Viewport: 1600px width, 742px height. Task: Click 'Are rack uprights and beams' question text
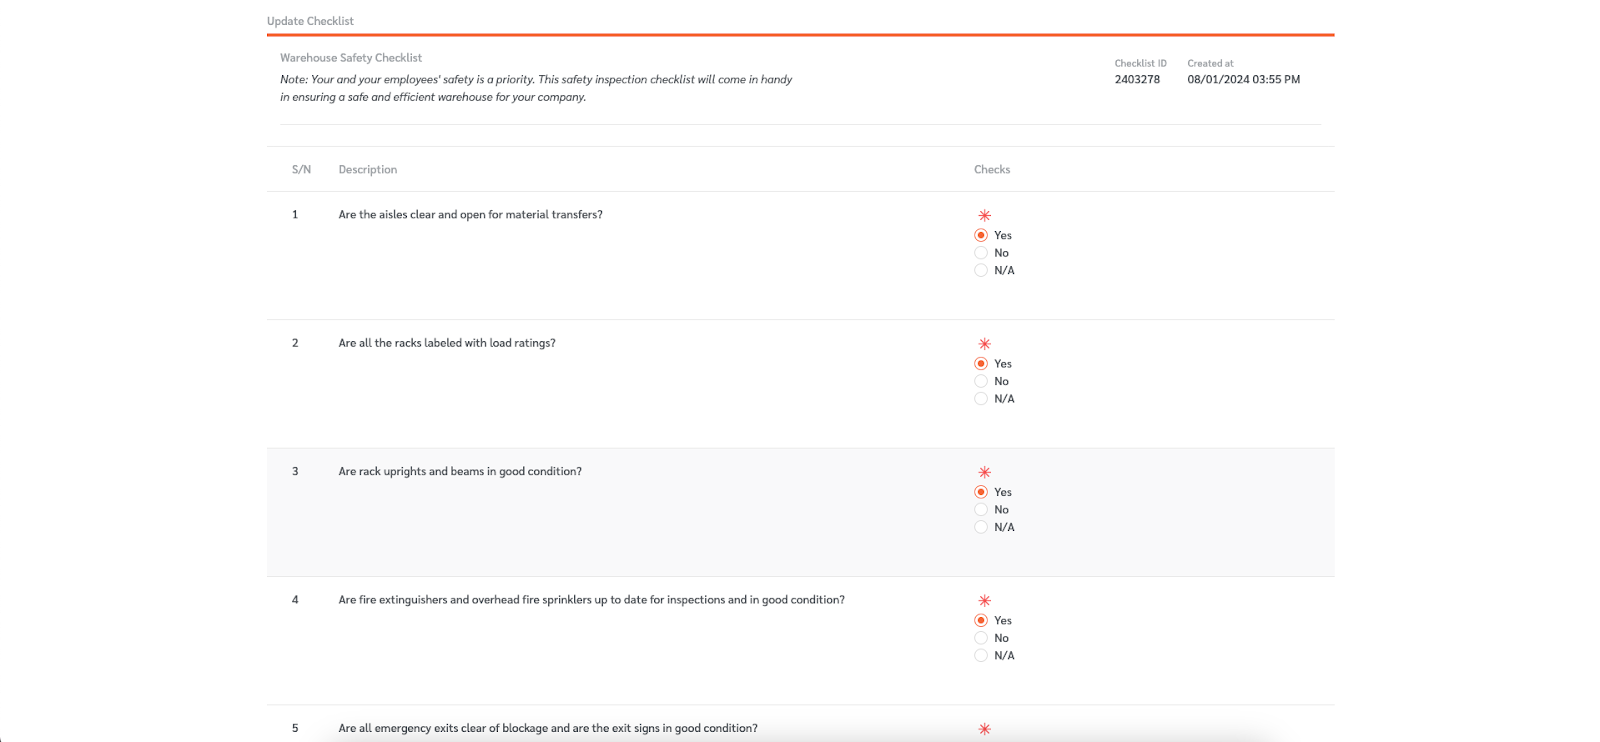[x=460, y=472]
